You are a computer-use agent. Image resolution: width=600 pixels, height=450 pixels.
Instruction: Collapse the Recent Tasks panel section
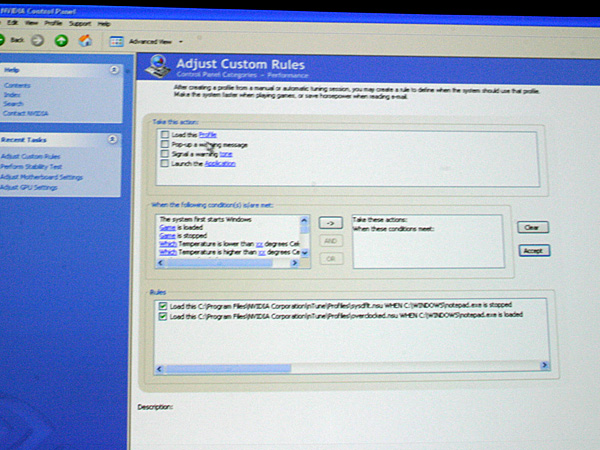click(115, 141)
